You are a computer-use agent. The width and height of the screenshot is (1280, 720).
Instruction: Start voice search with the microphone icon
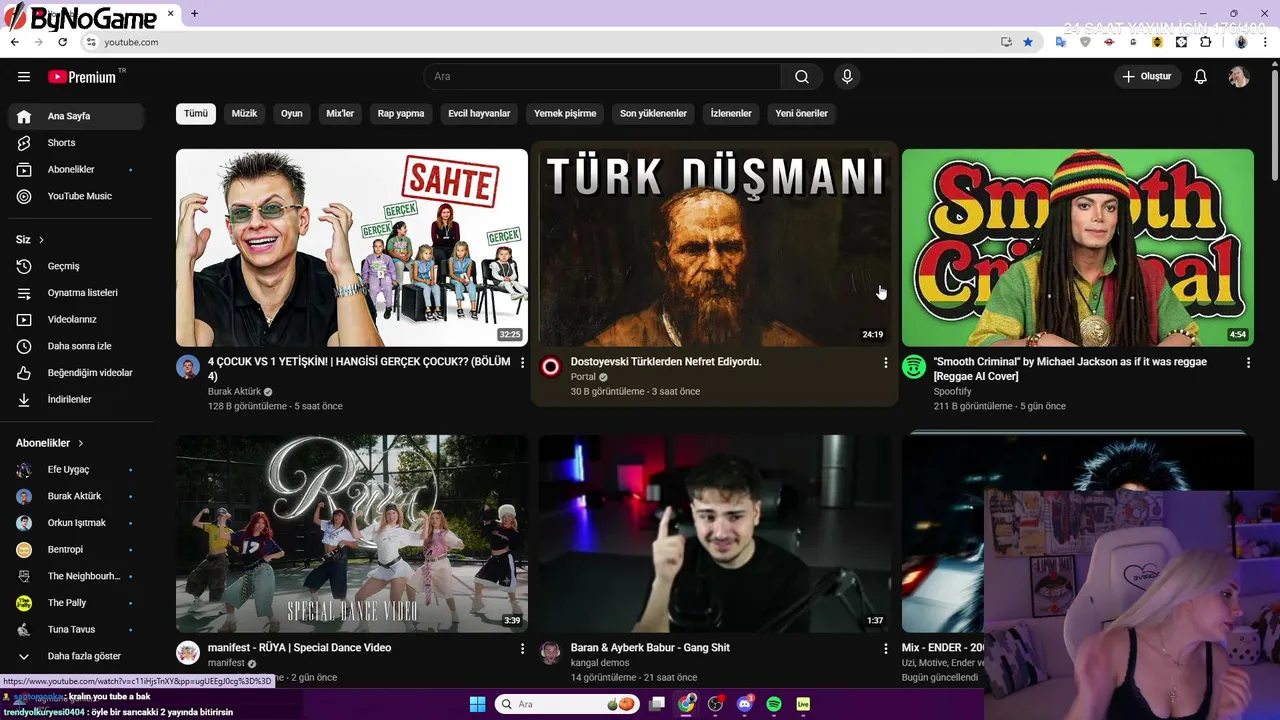847,77
